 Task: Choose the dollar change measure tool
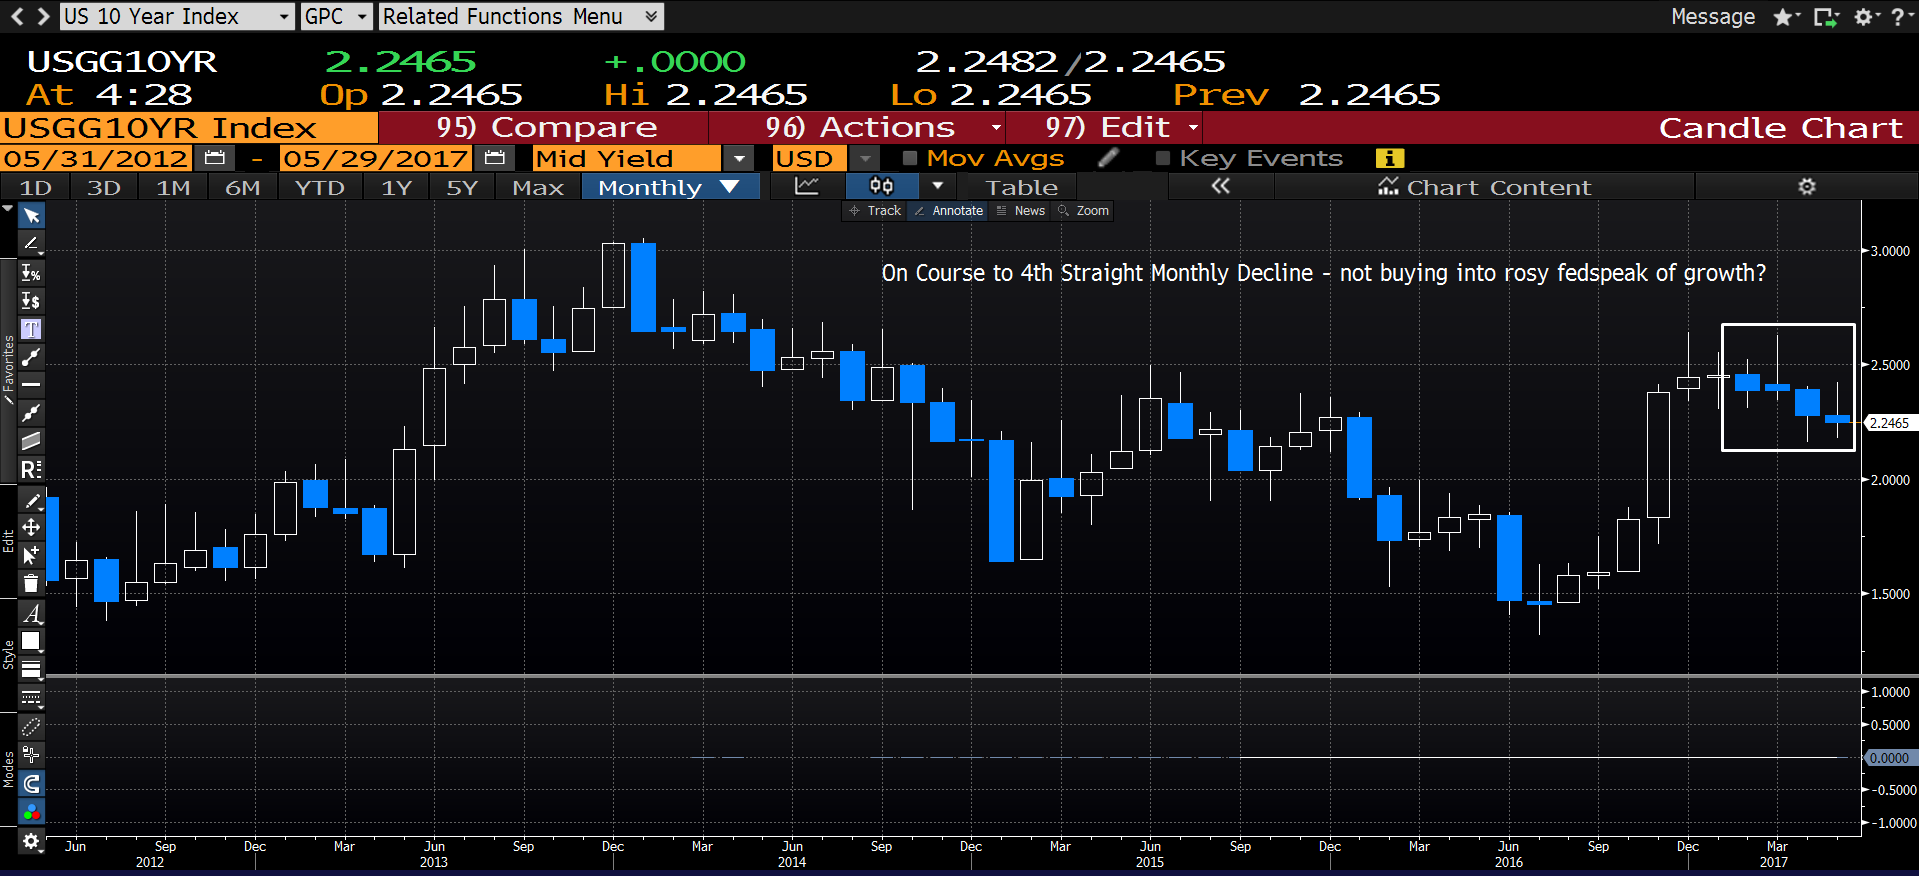(31, 301)
